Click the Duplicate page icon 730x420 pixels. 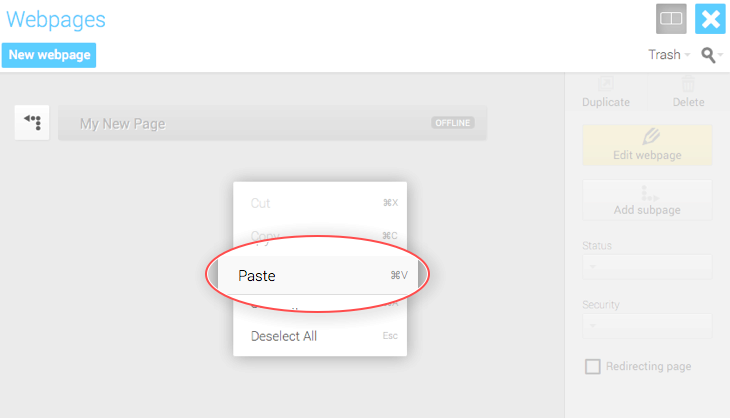click(606, 84)
